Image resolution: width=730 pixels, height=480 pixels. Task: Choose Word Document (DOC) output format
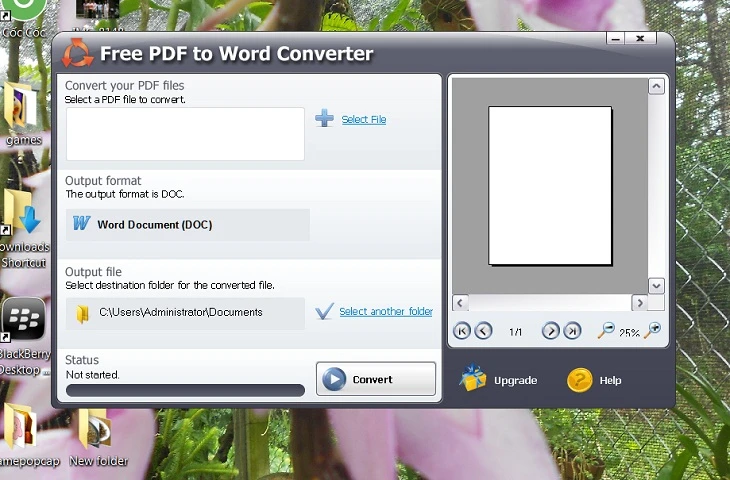point(188,225)
